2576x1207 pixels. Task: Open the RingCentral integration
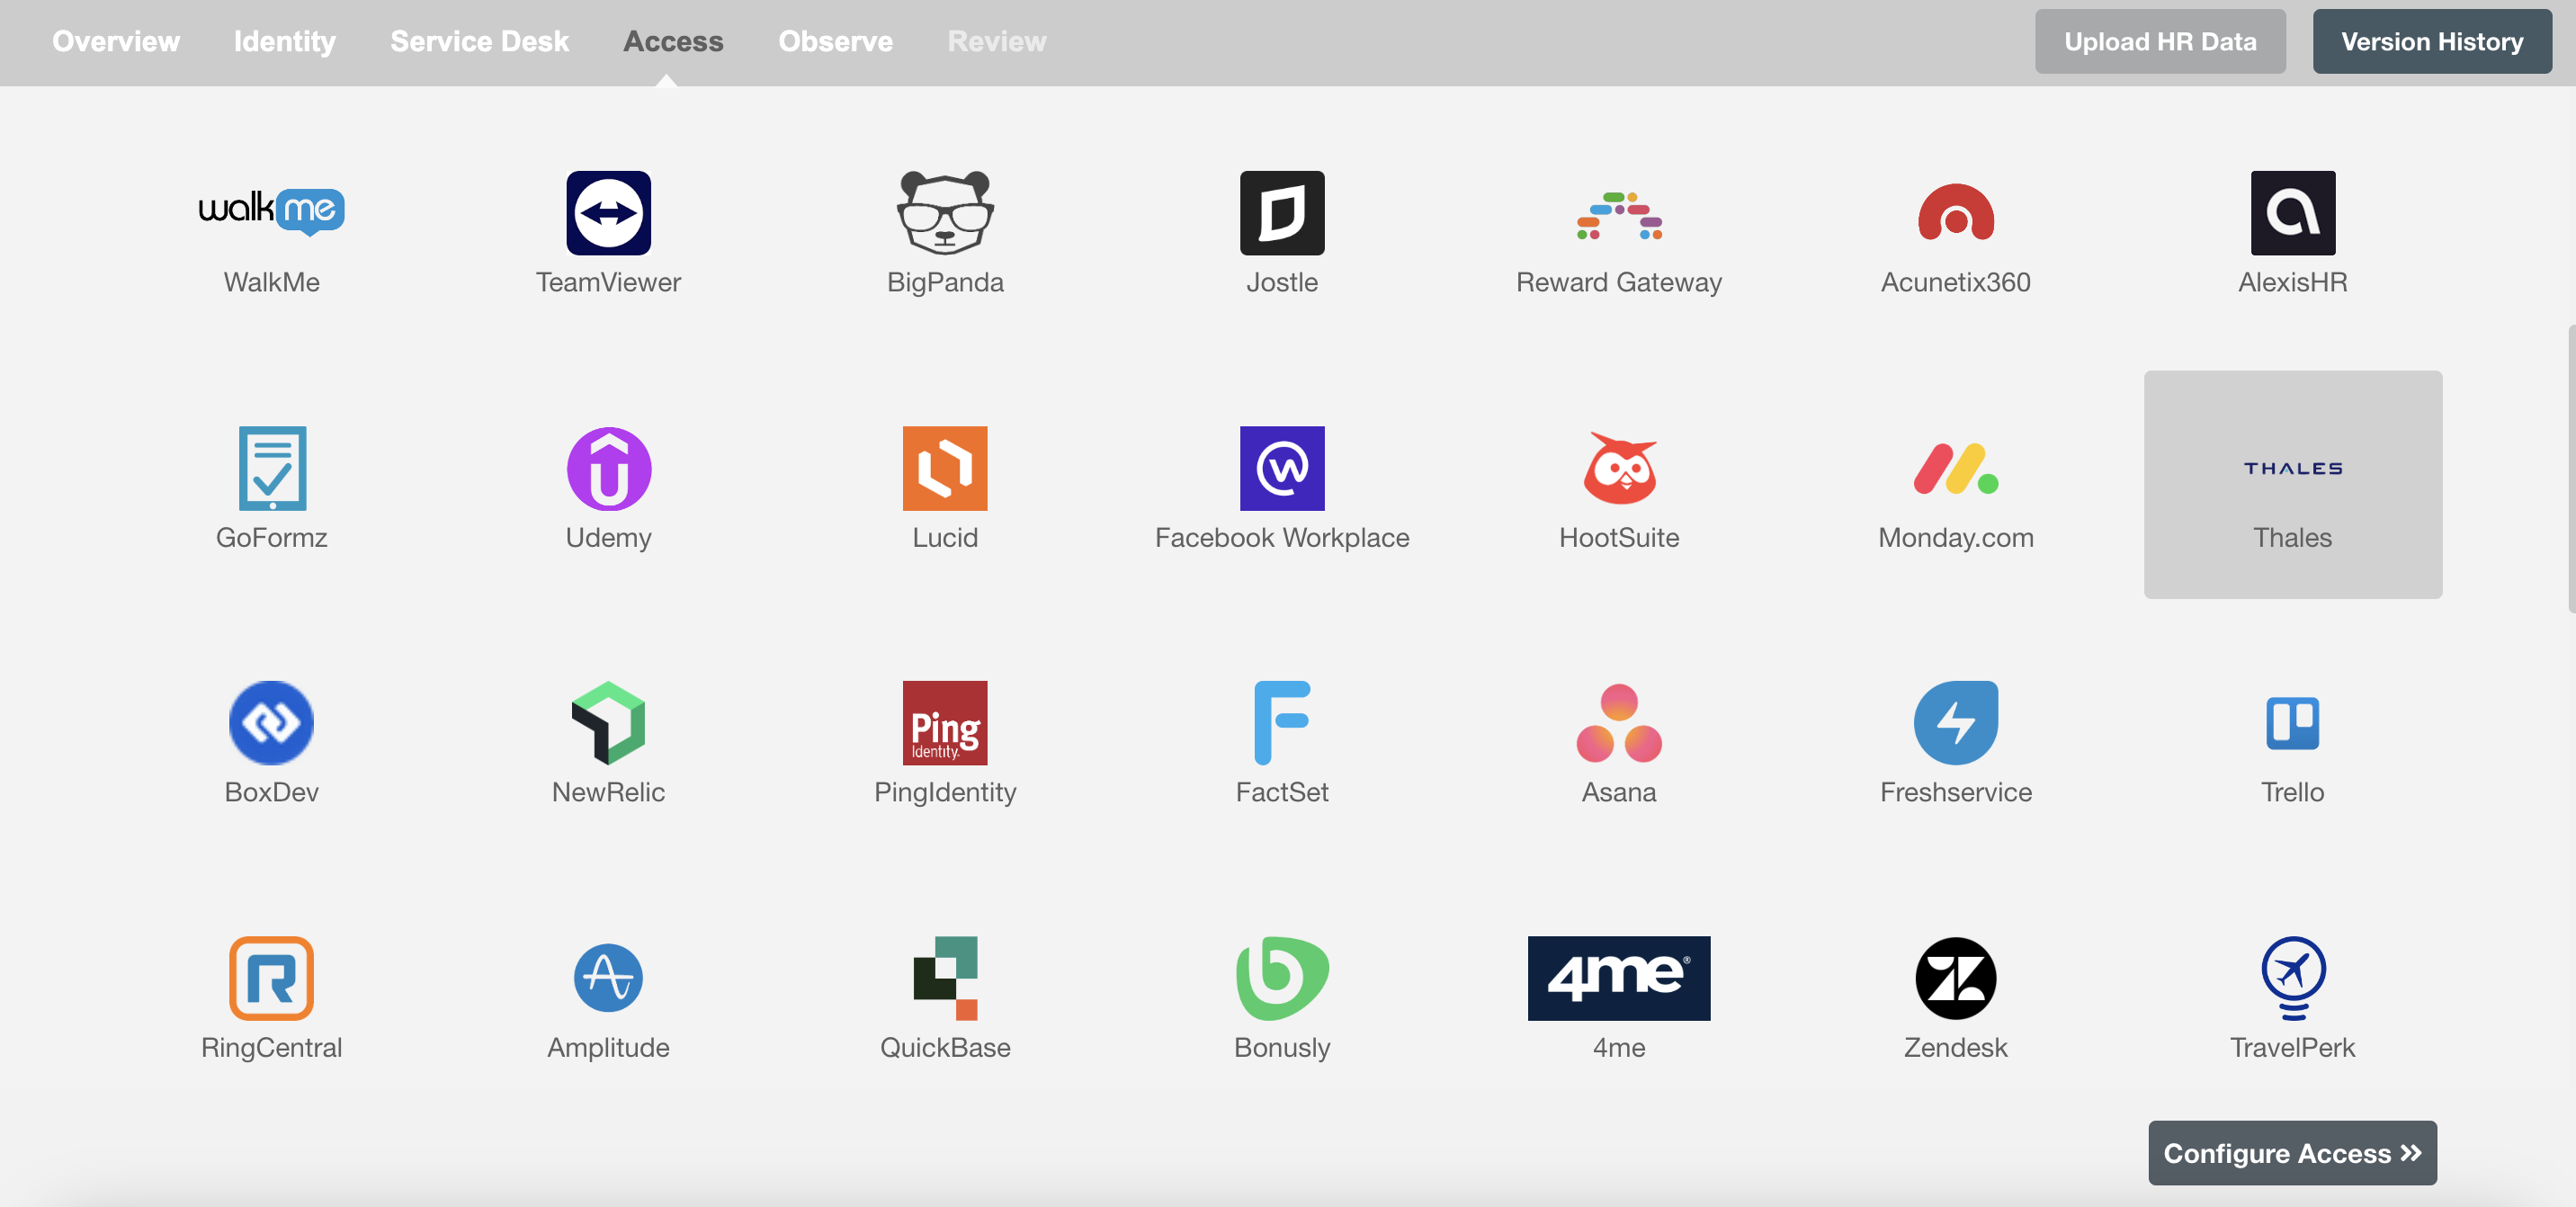point(271,977)
